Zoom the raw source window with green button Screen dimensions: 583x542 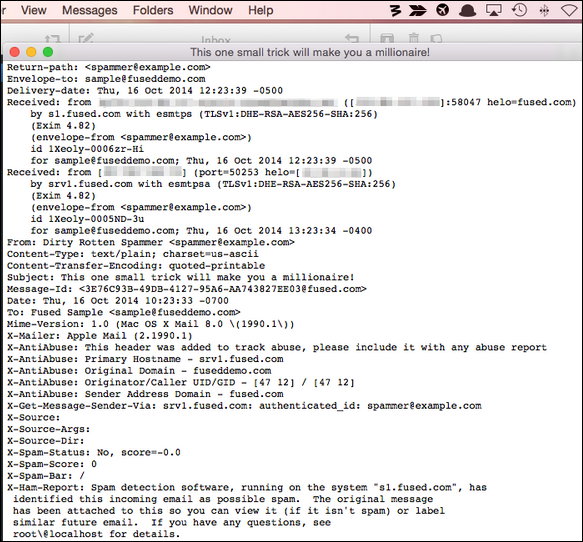pos(48,52)
